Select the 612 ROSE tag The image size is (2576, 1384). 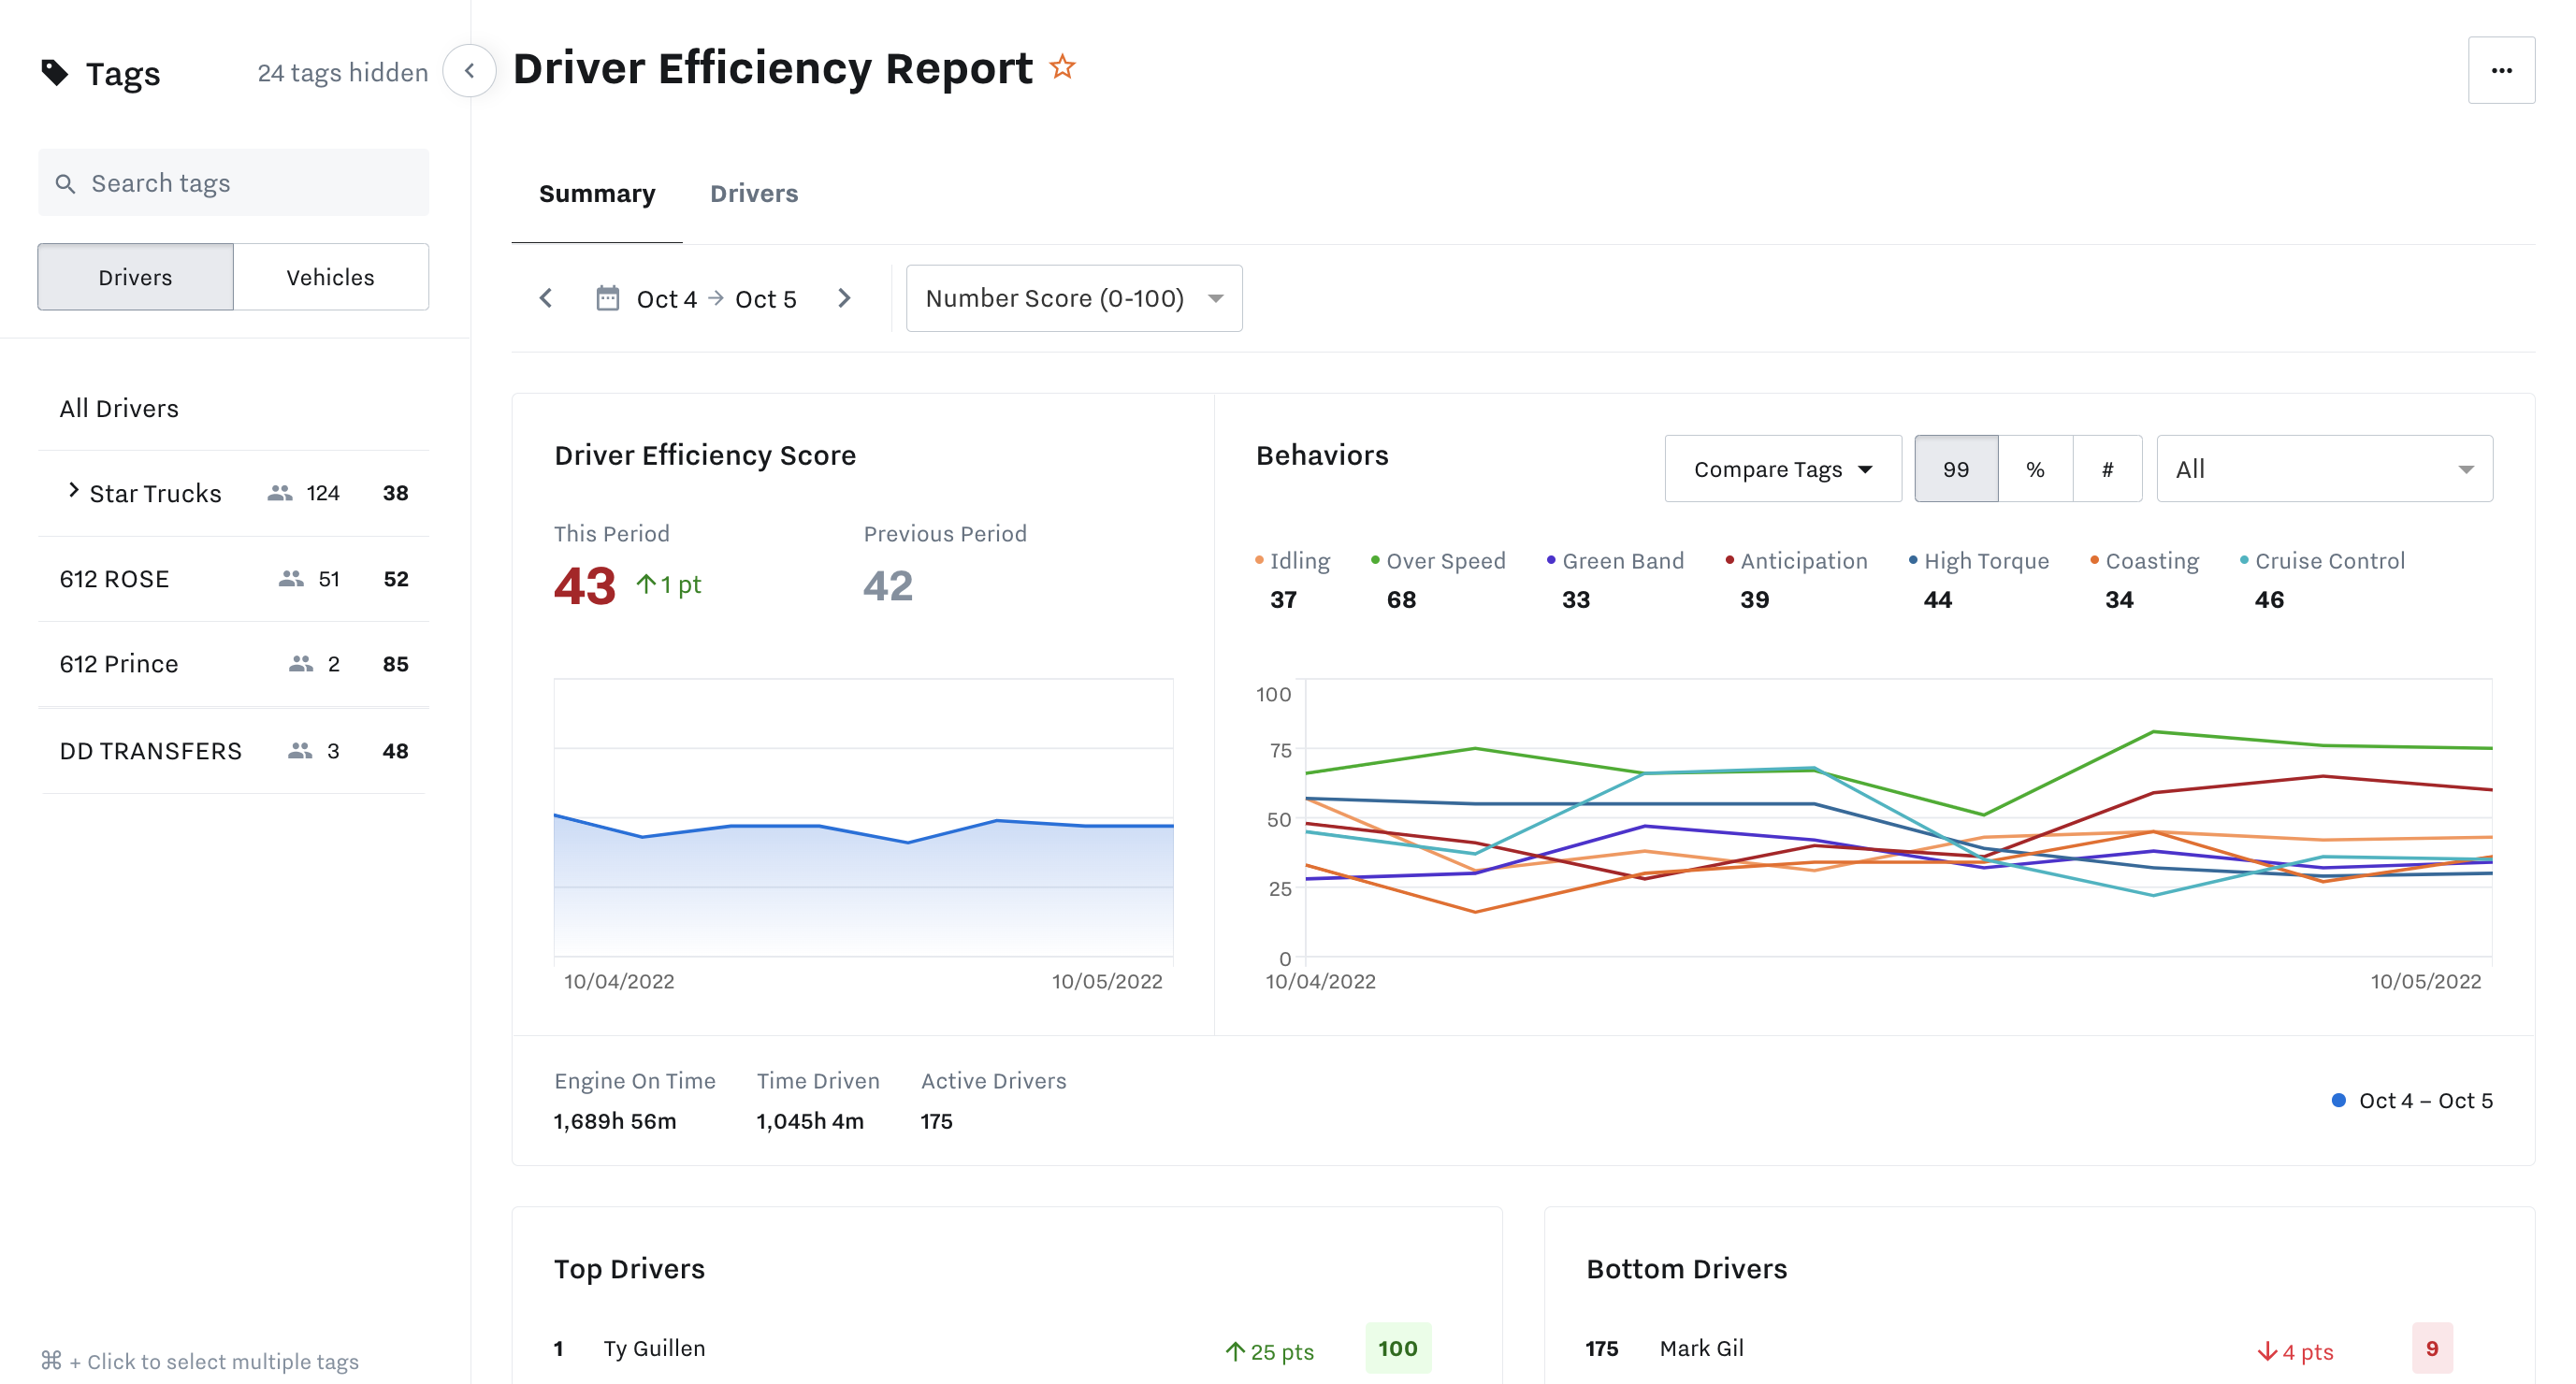pos(114,579)
